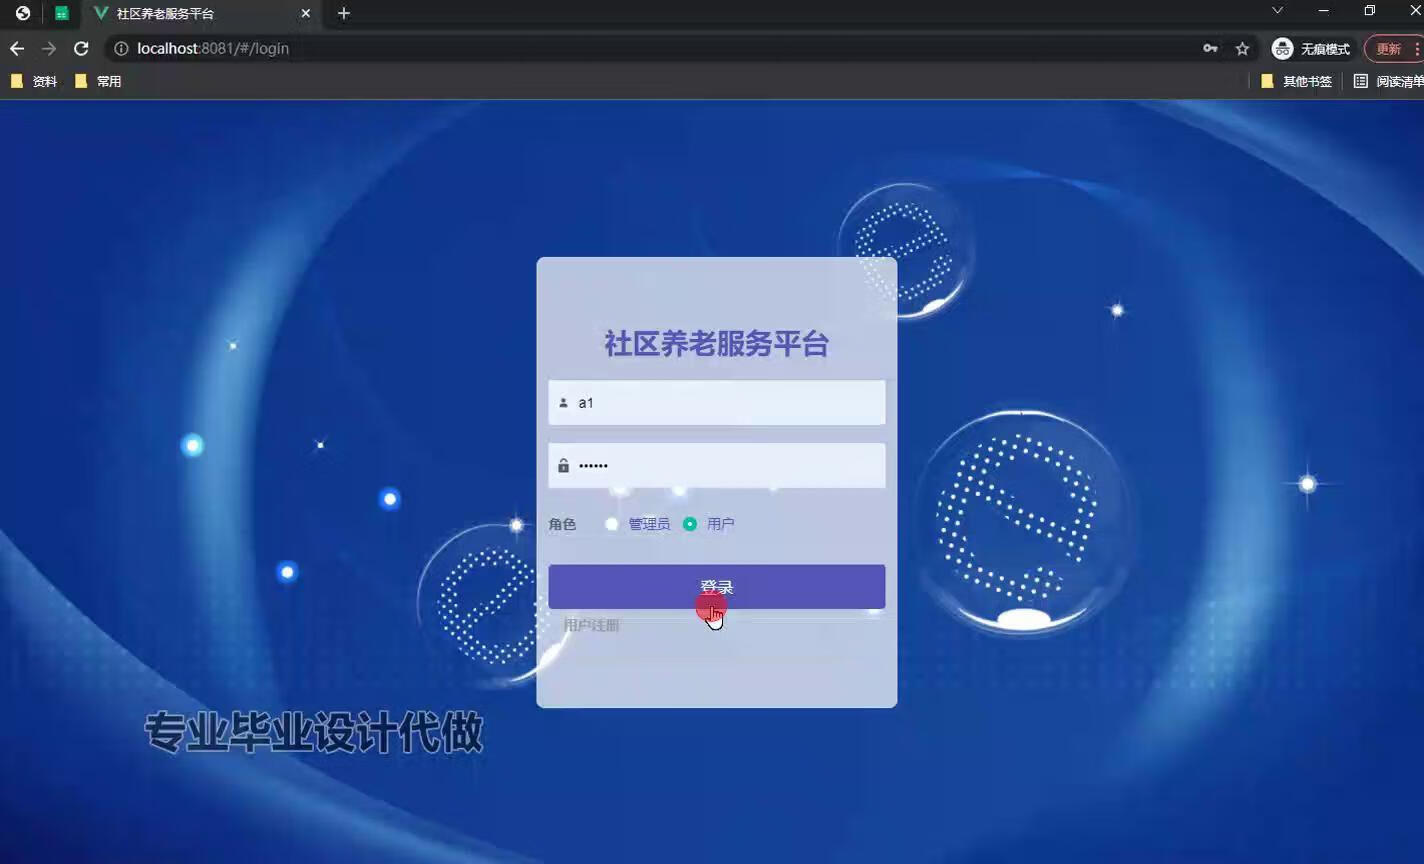1424x864 pixels.
Task: Click the username field containing a1
Action: 716,402
